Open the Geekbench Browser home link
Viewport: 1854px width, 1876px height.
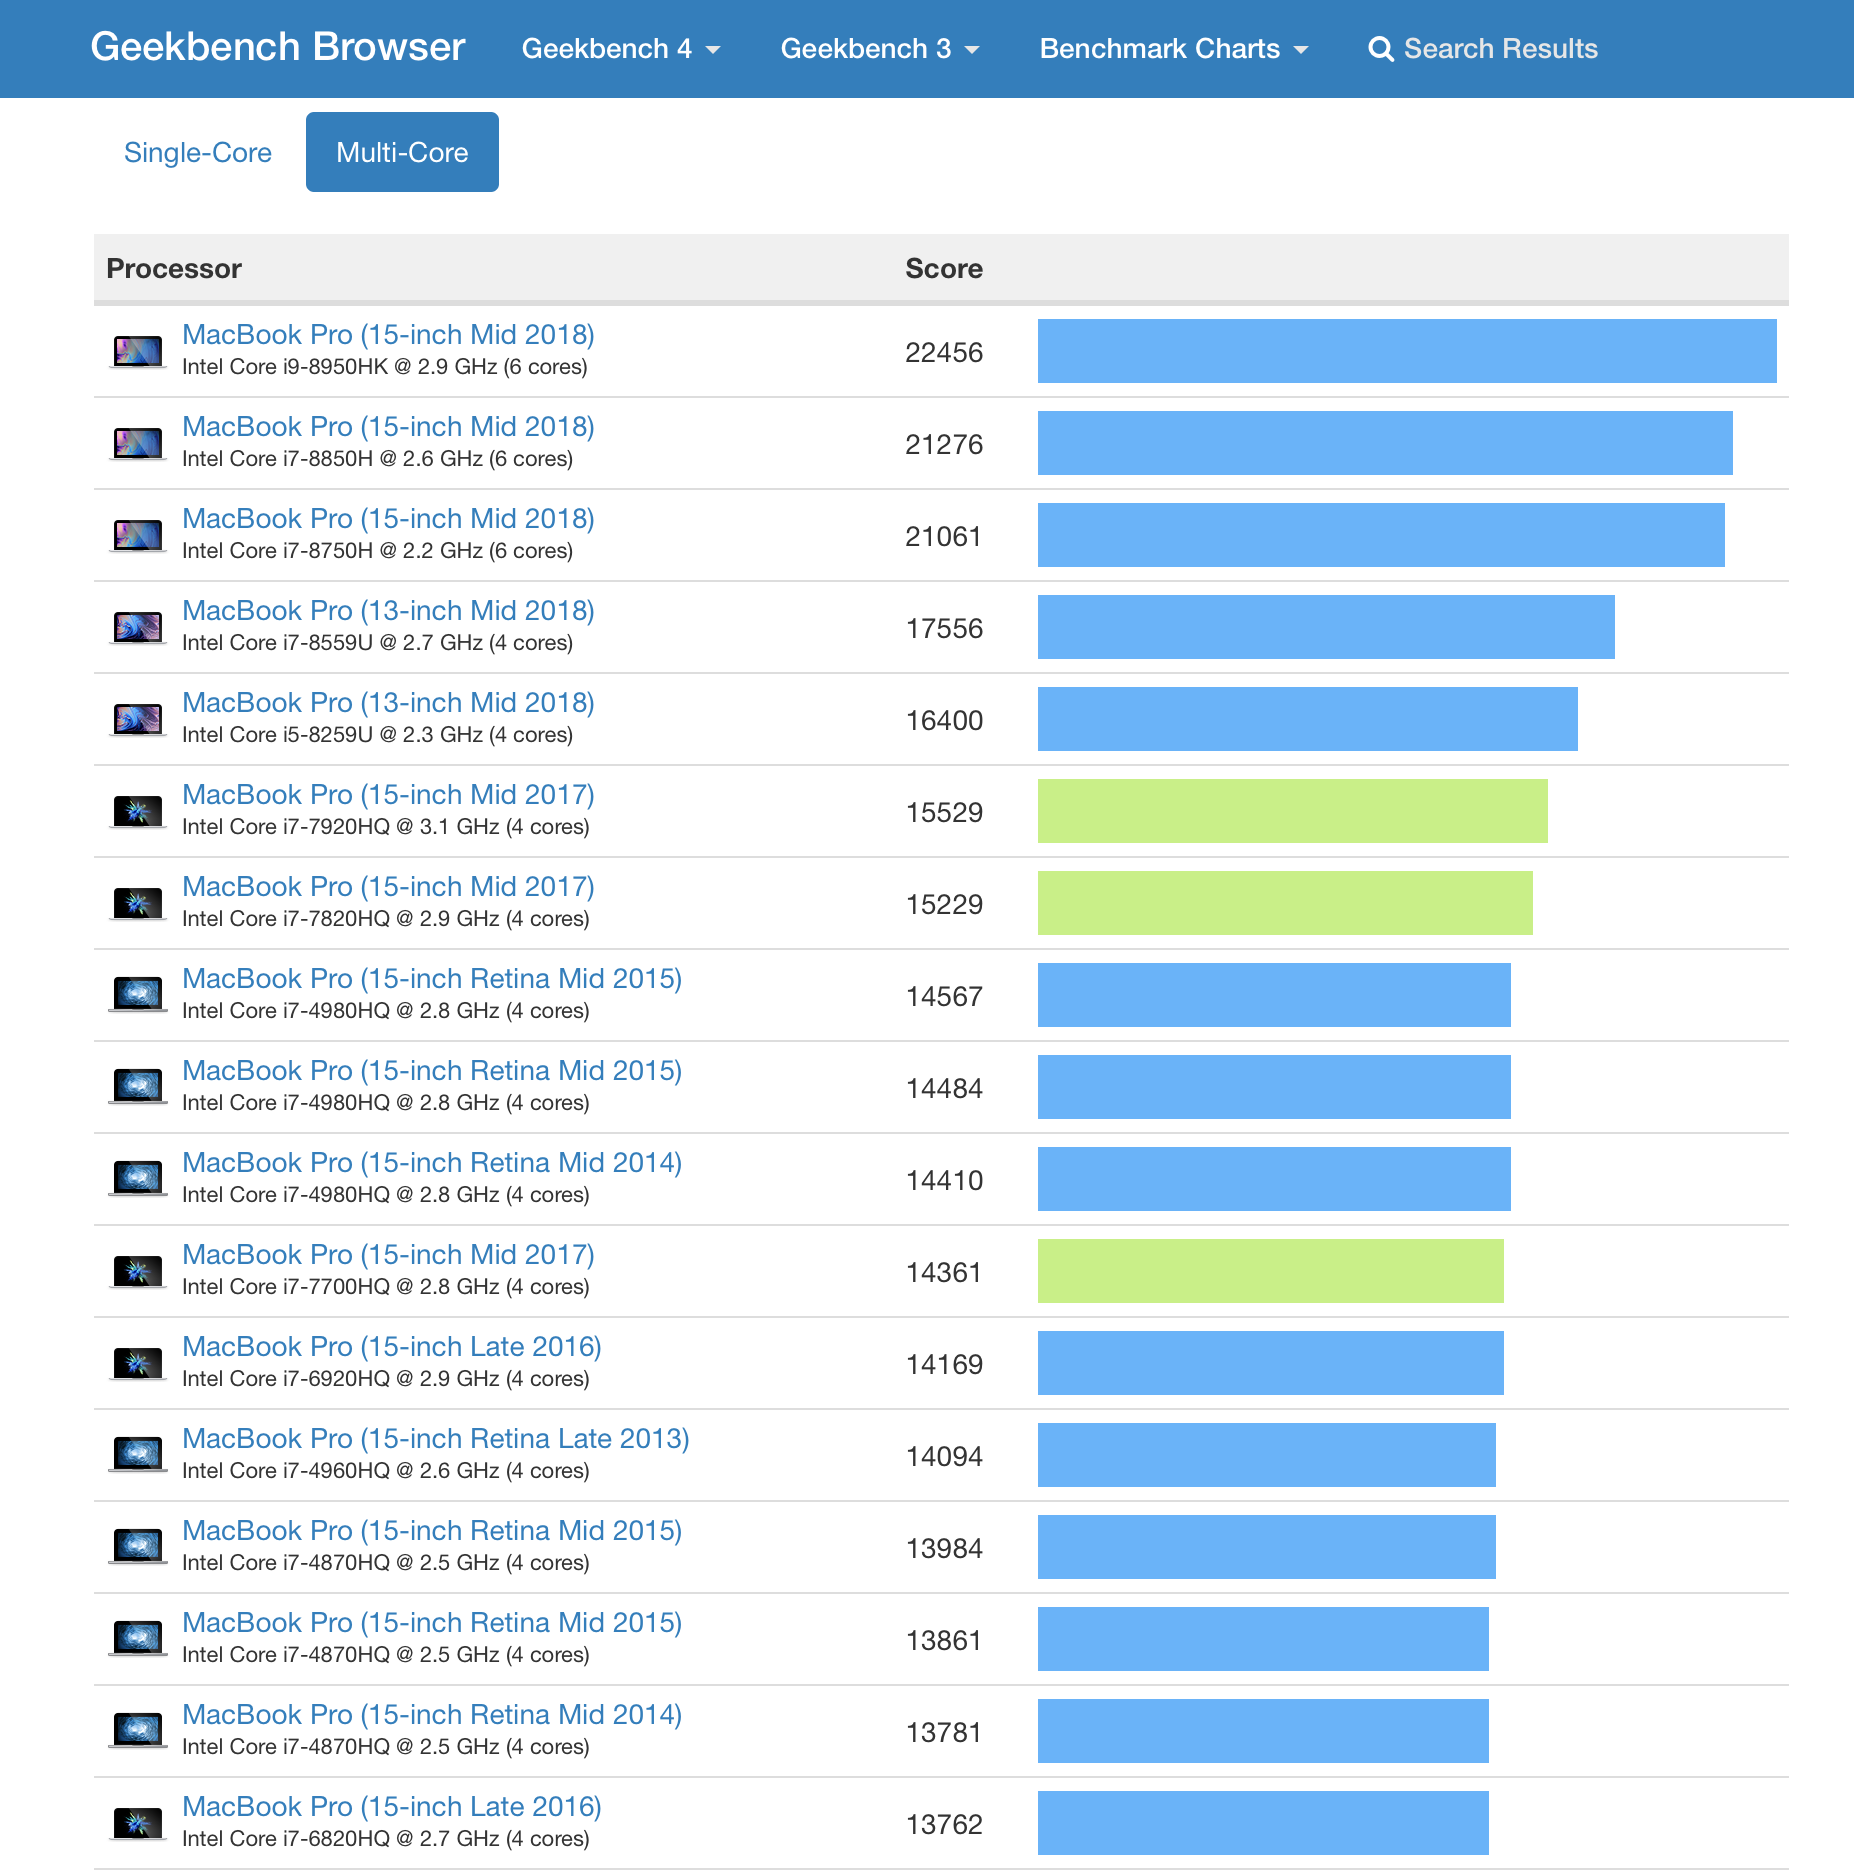[278, 47]
